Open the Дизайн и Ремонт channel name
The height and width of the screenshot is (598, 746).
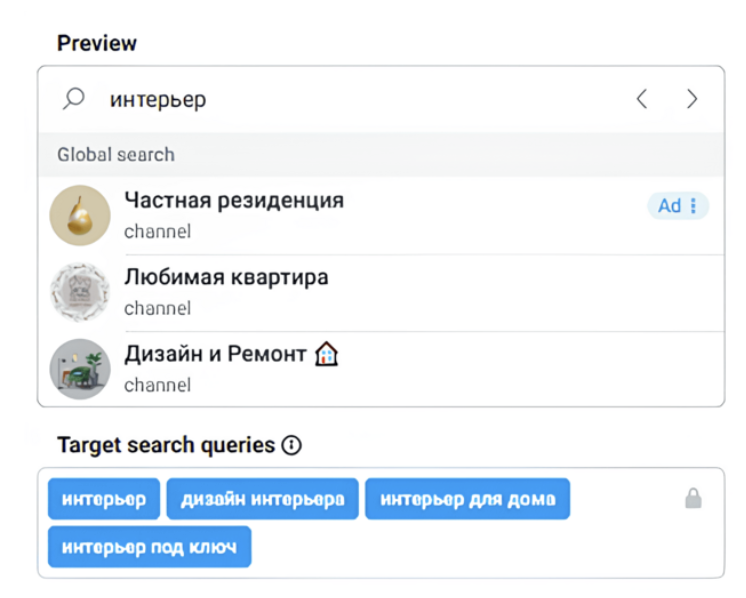[214, 354]
